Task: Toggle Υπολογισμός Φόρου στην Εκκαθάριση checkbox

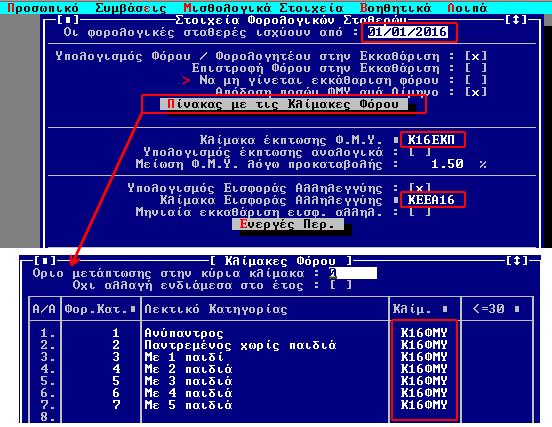Action: pyautogui.click(x=476, y=56)
